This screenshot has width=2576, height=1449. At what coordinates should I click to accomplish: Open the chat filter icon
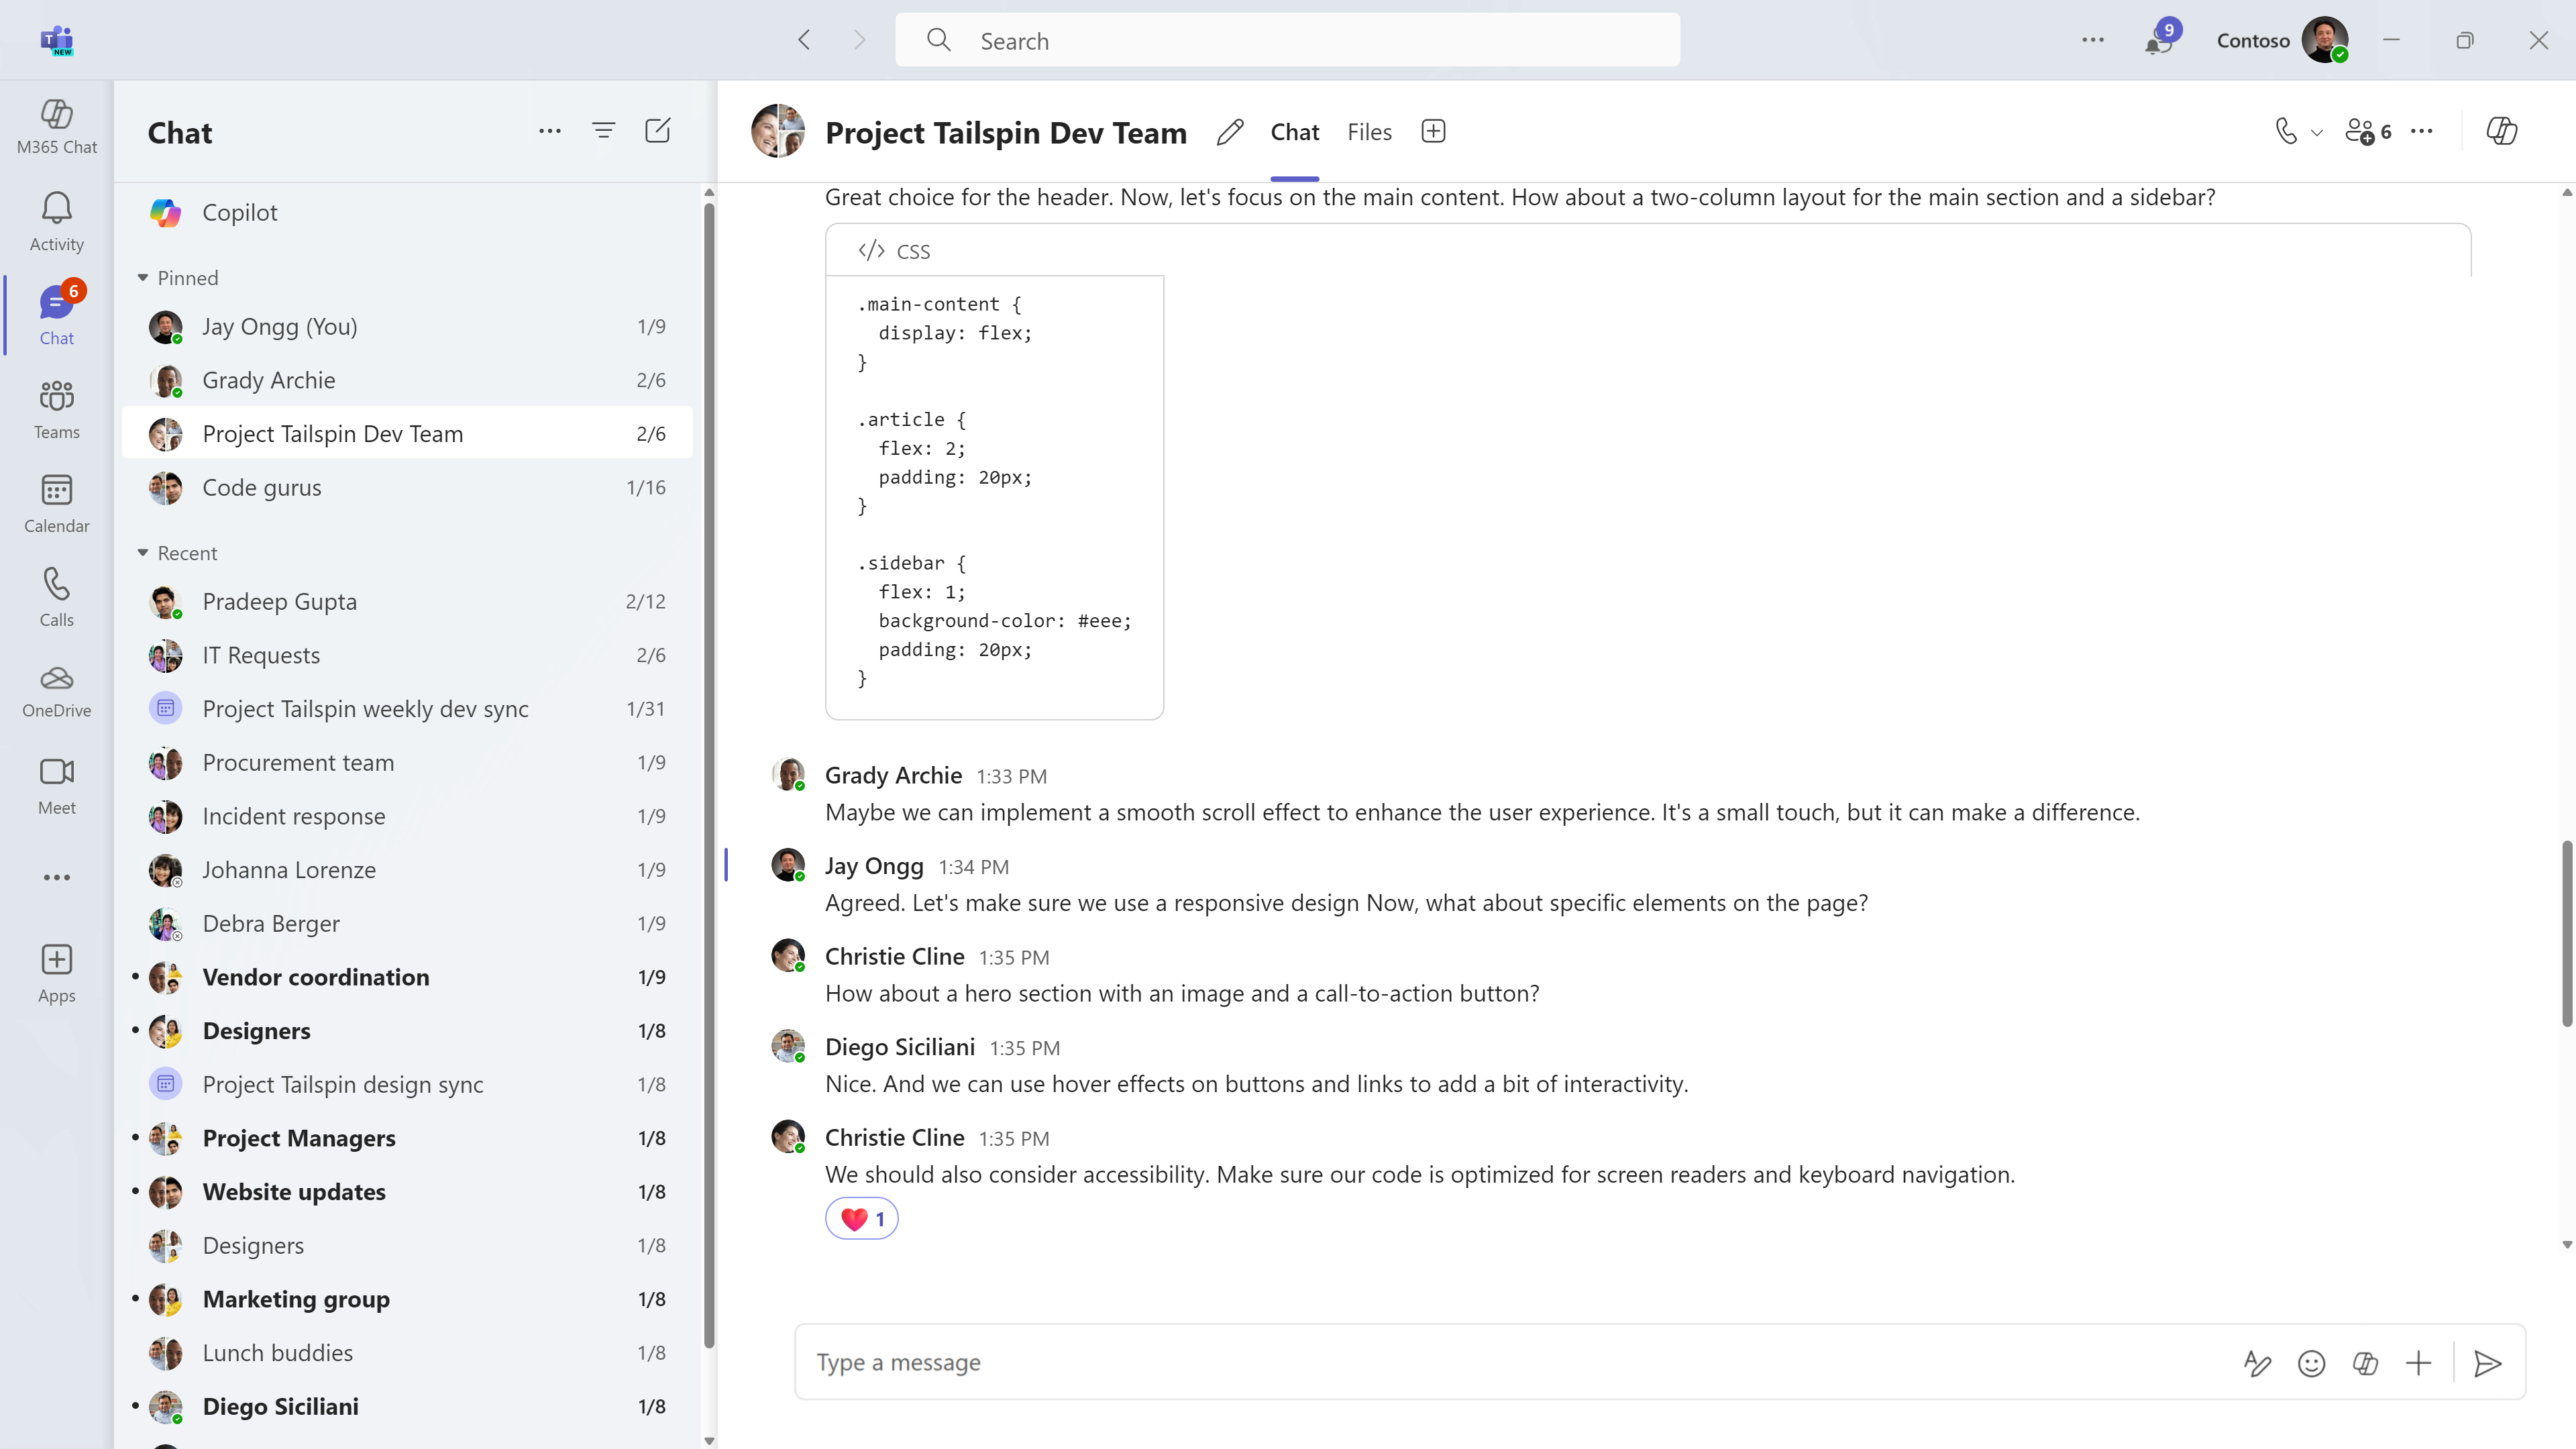603,131
